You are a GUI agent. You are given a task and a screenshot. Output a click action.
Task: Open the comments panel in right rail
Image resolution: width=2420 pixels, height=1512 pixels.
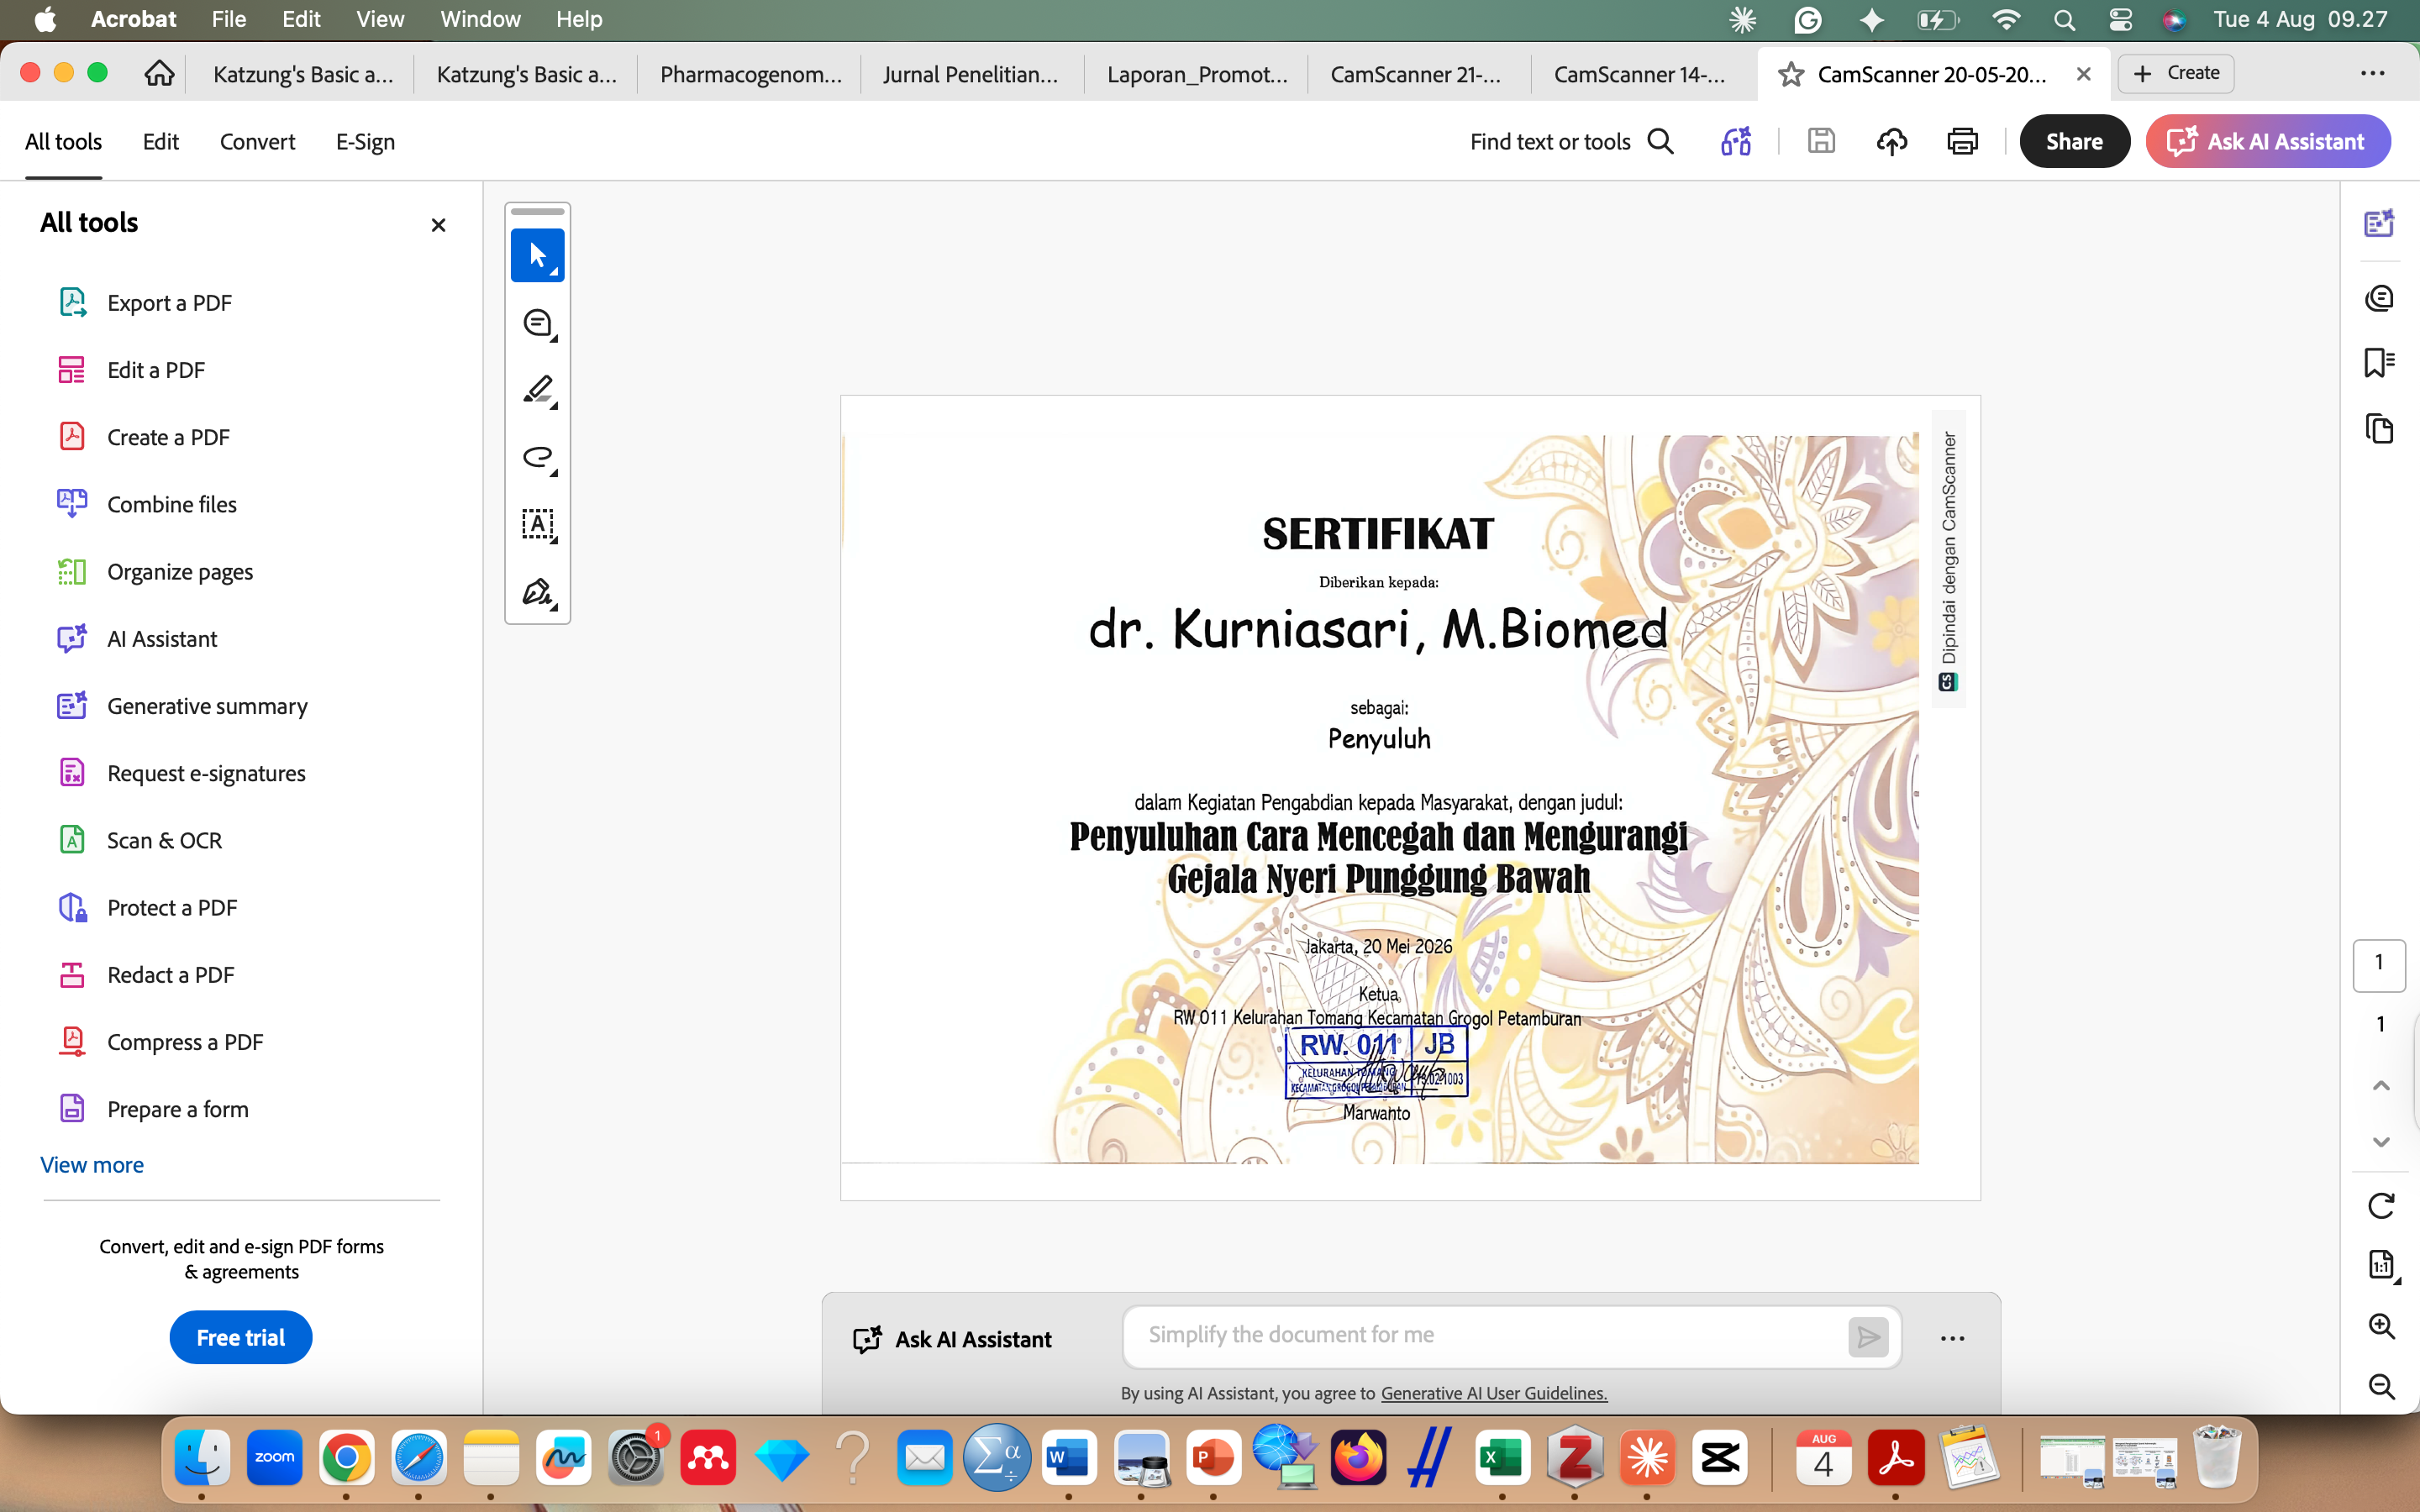click(2379, 298)
